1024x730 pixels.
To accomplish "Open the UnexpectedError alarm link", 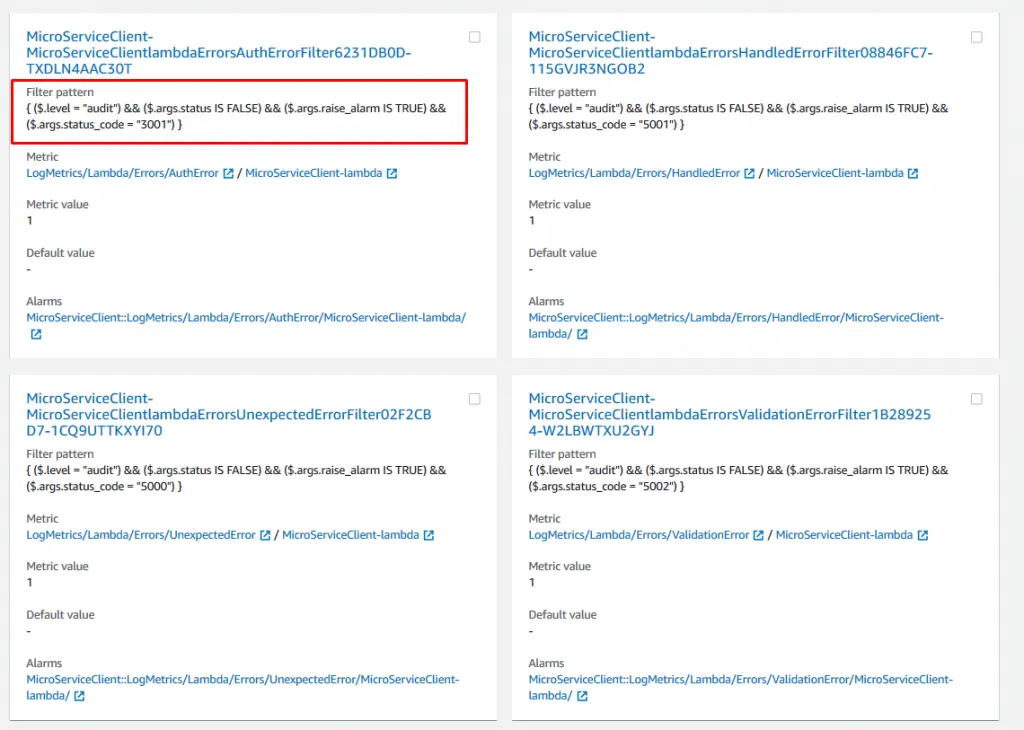I will (x=242, y=680).
